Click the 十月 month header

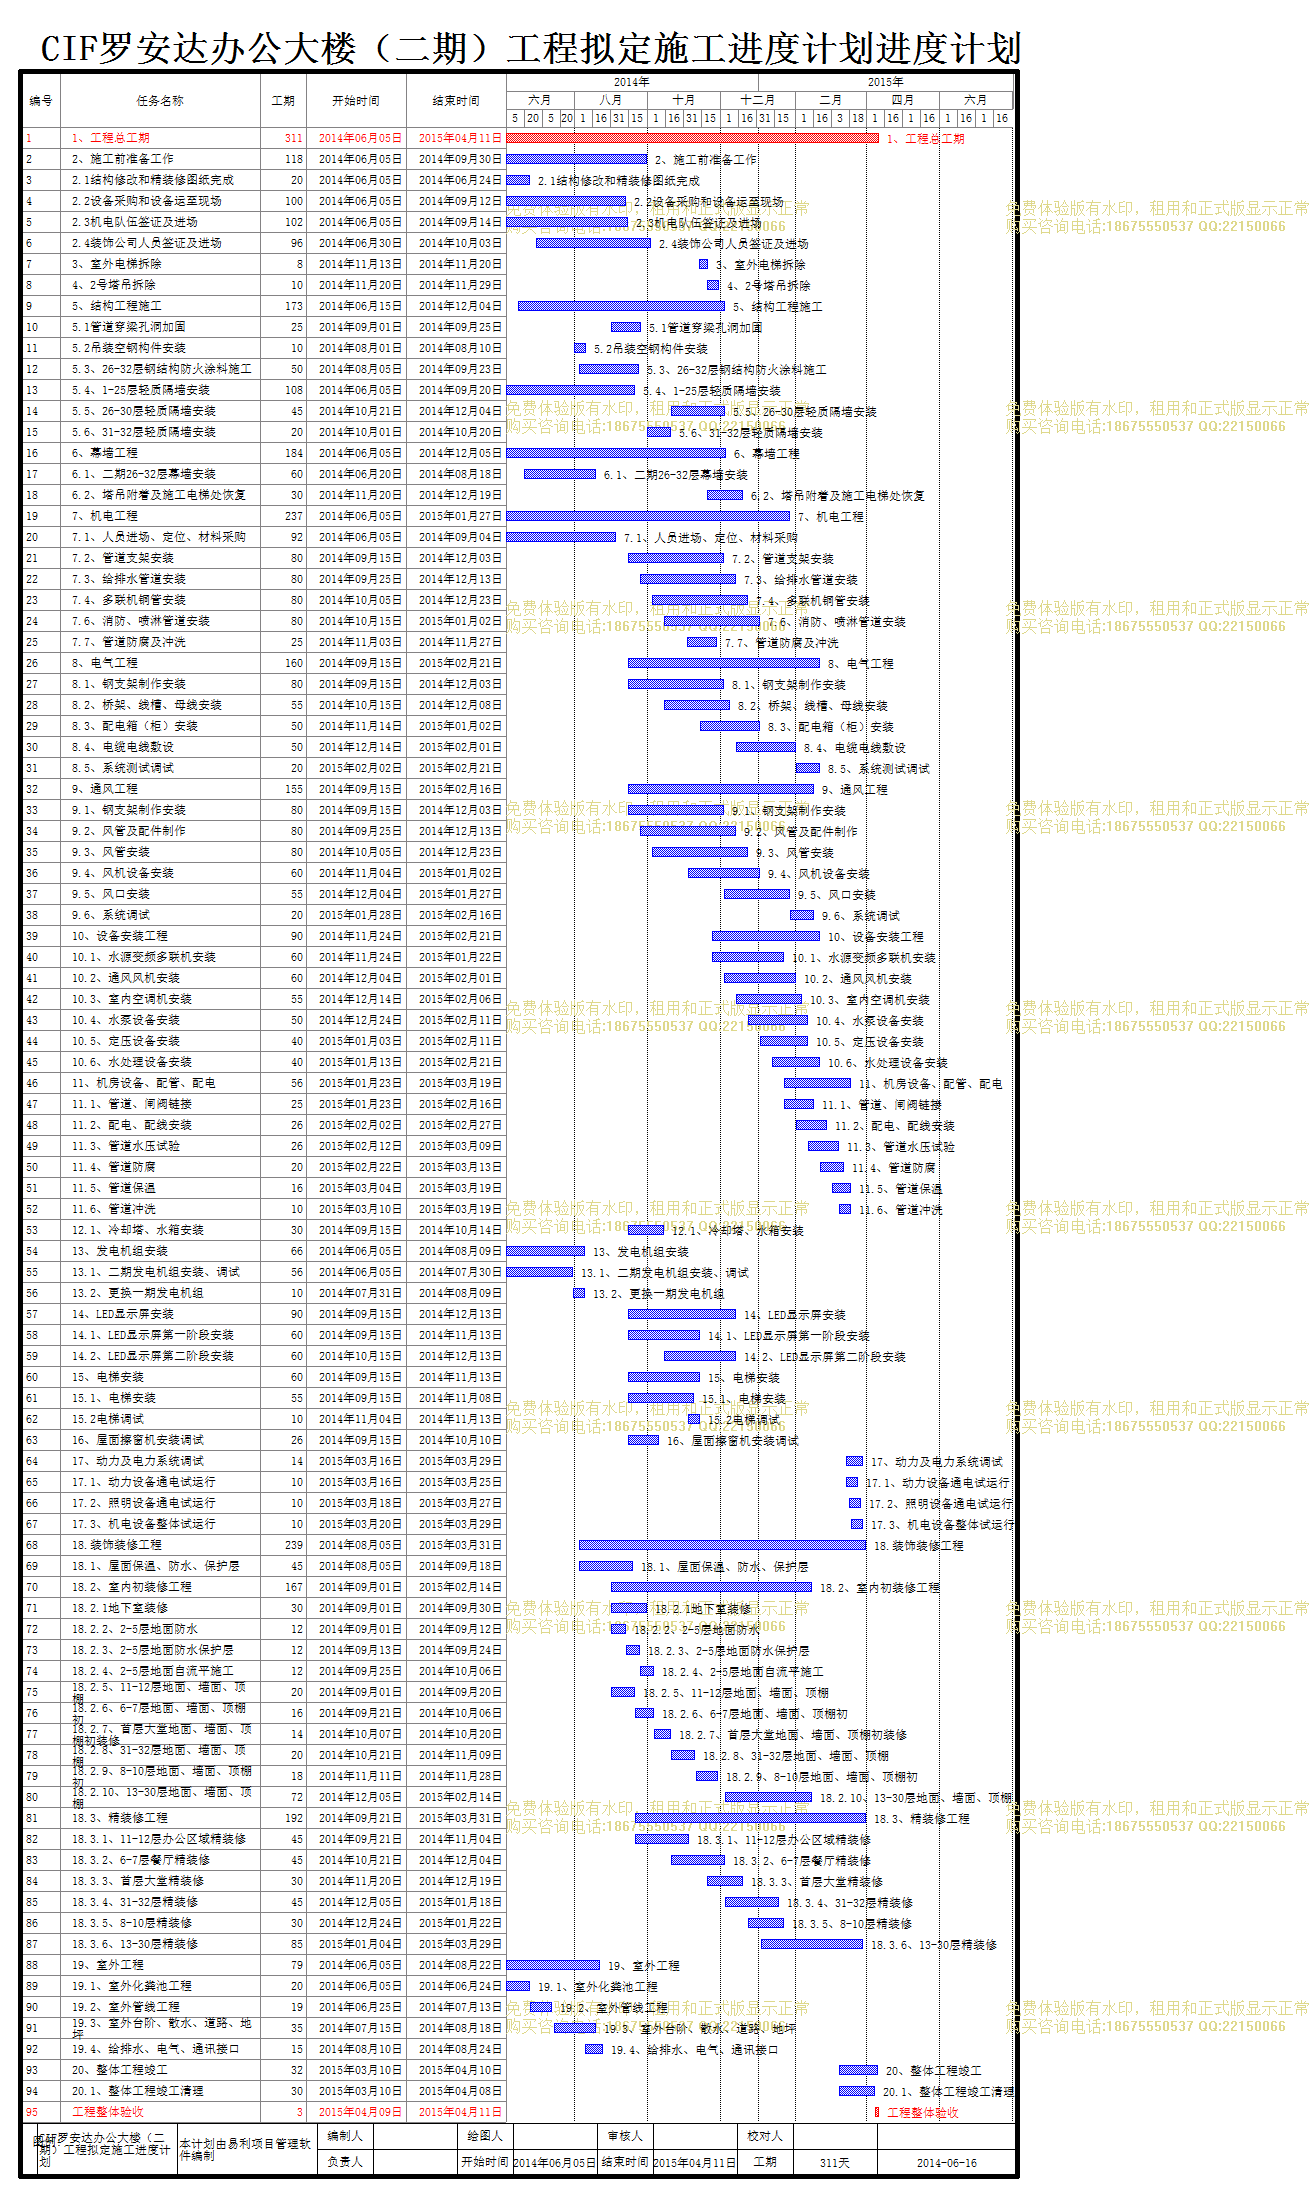click(684, 100)
